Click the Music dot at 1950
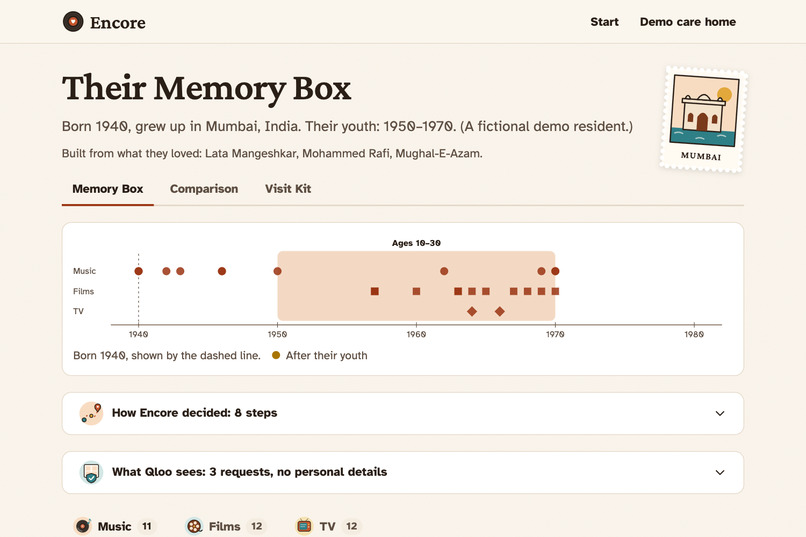The height and width of the screenshot is (537, 806). click(278, 271)
